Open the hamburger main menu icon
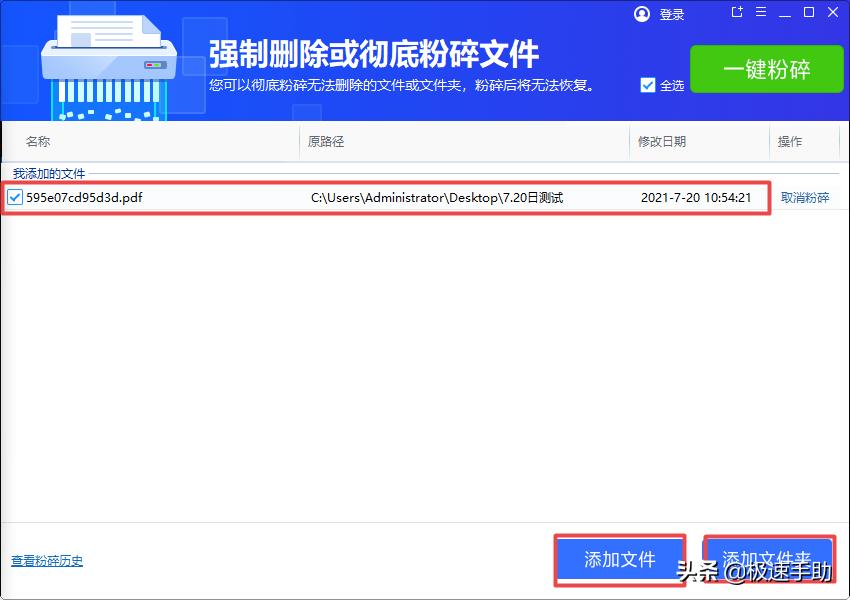 point(761,13)
